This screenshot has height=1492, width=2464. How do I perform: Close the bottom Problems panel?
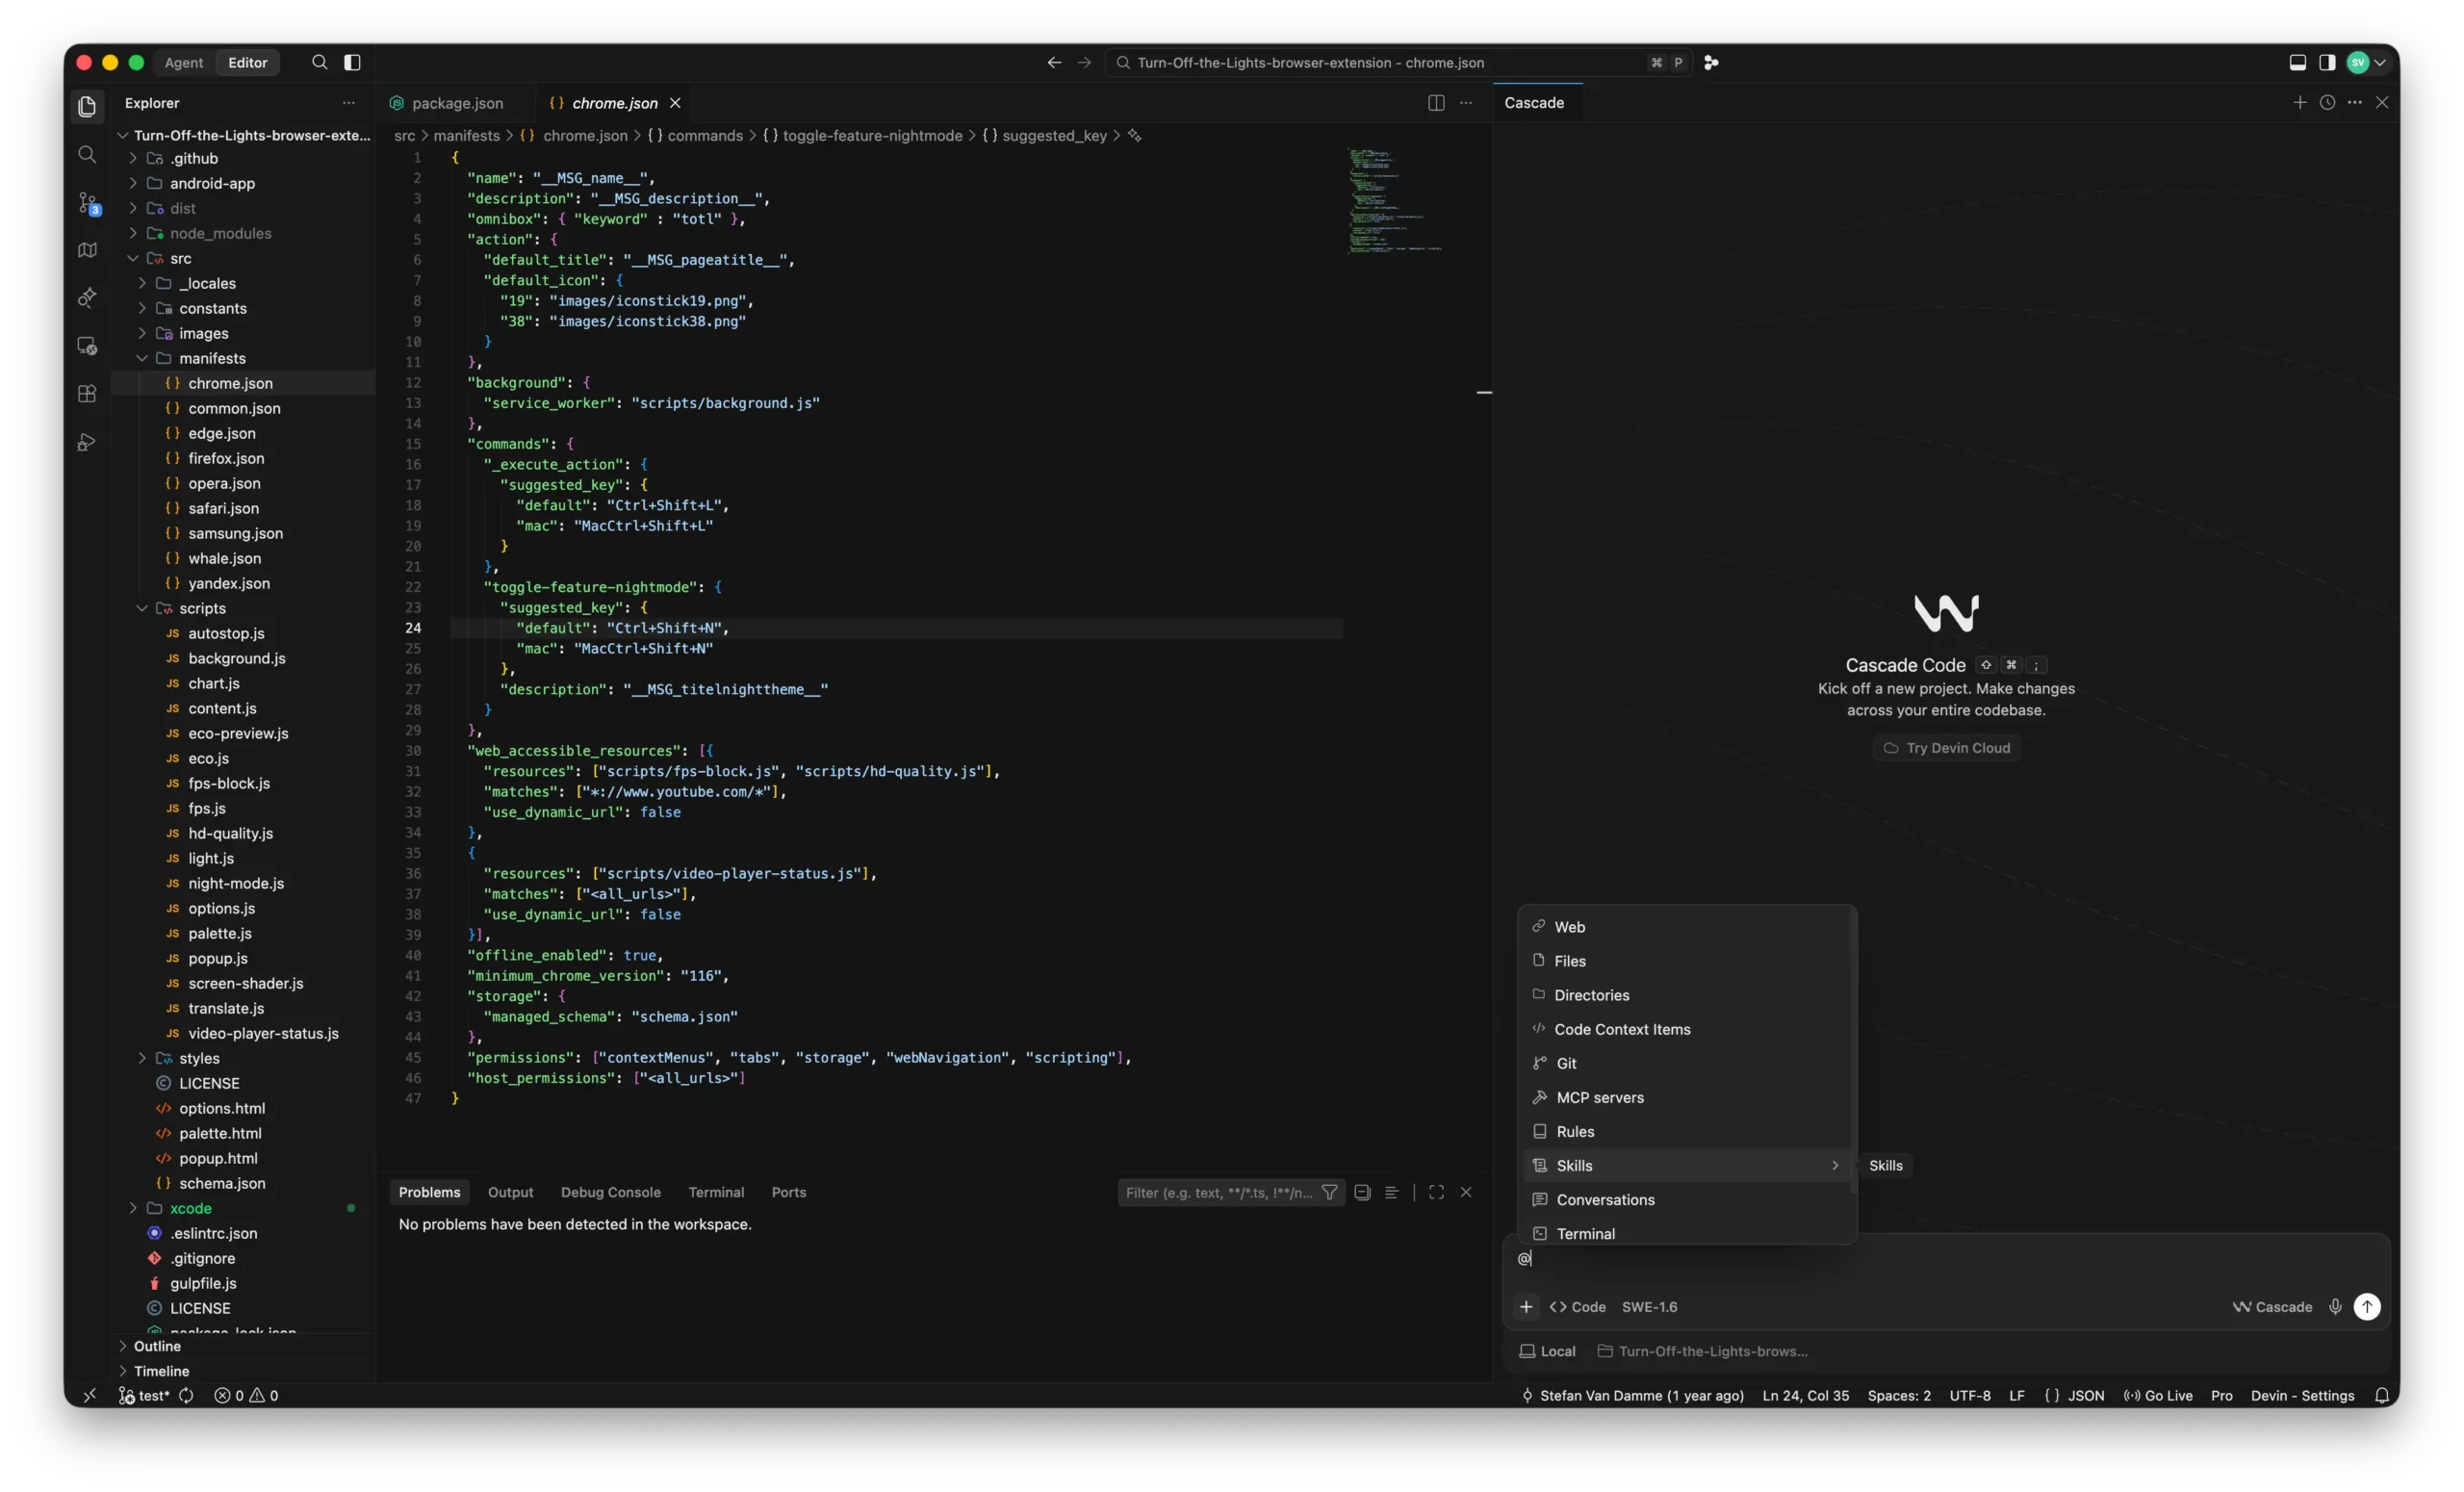point(1466,1192)
